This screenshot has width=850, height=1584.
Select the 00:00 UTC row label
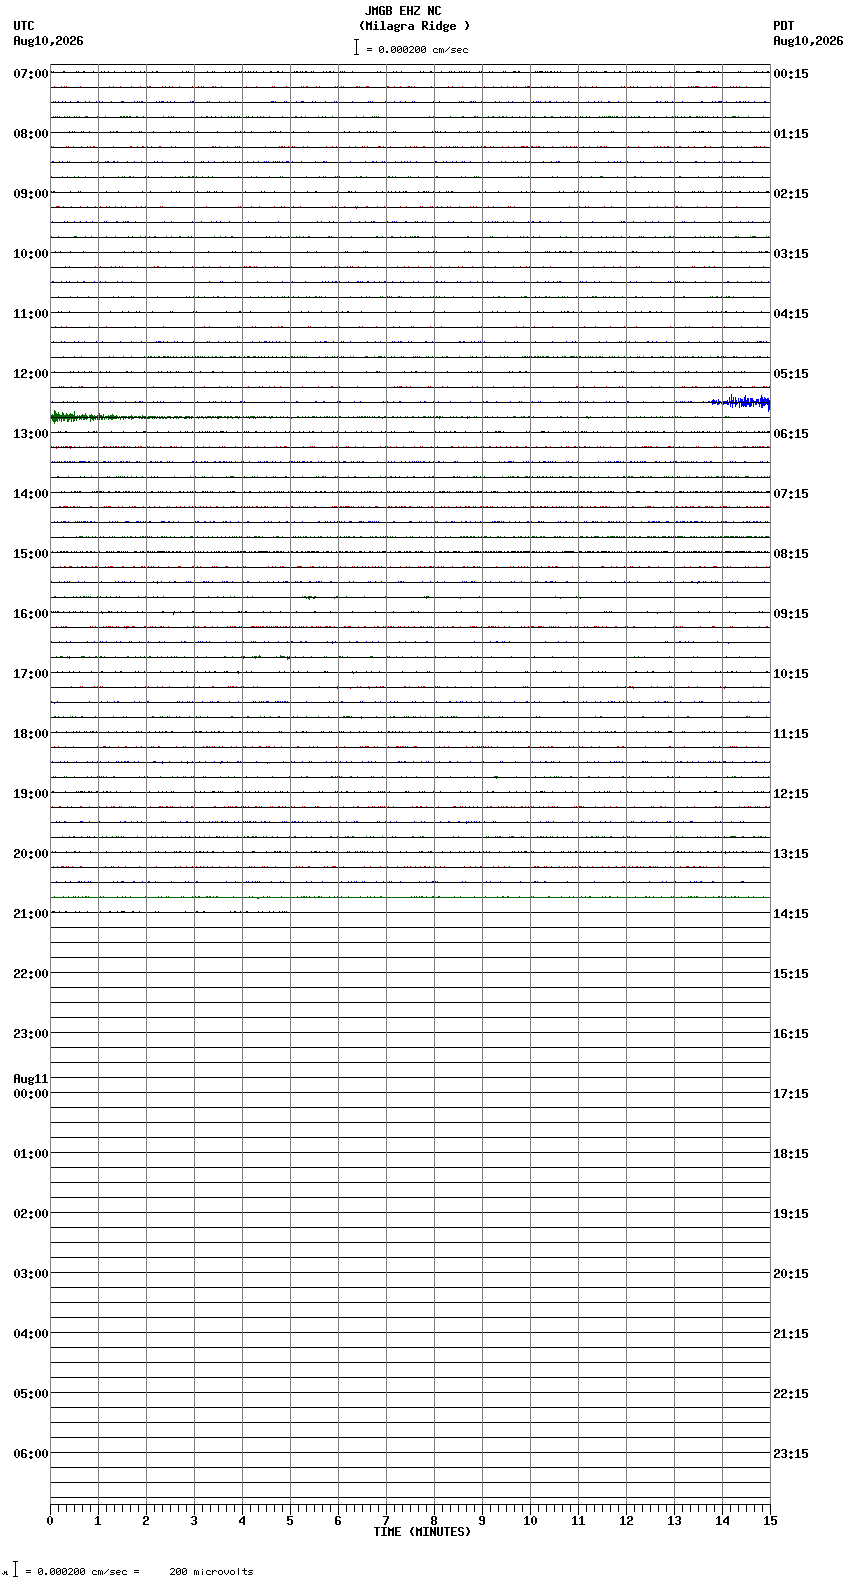coord(31,1094)
